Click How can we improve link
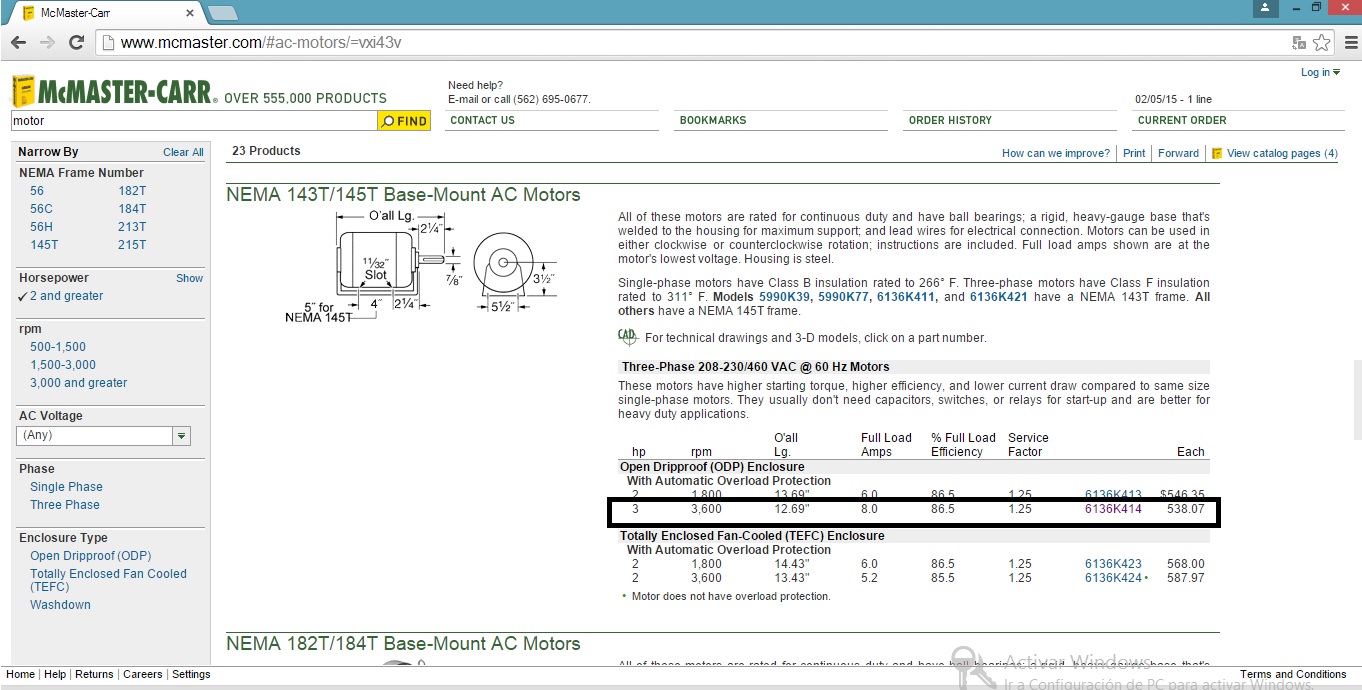1362x690 pixels. (x=1056, y=153)
